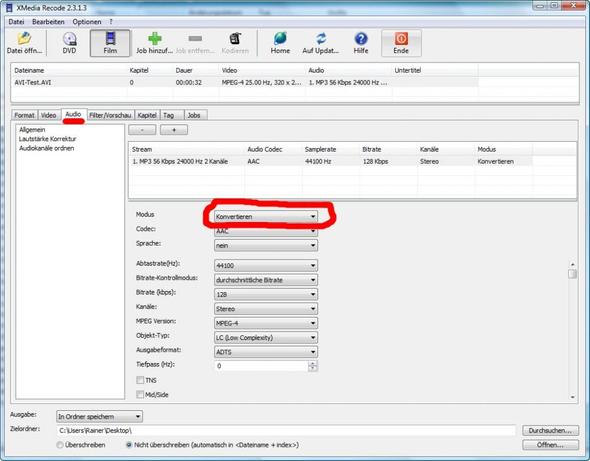Image resolution: width=590 pixels, height=461 pixels.
Task: Open the Kanäle dropdown showing Stereo
Action: (x=266, y=309)
